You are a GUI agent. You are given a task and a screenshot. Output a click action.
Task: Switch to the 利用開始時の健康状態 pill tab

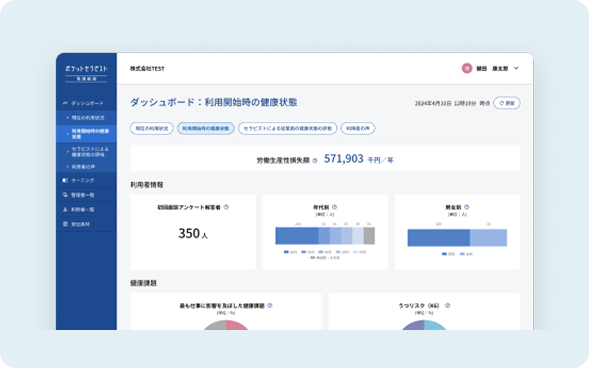205,128
